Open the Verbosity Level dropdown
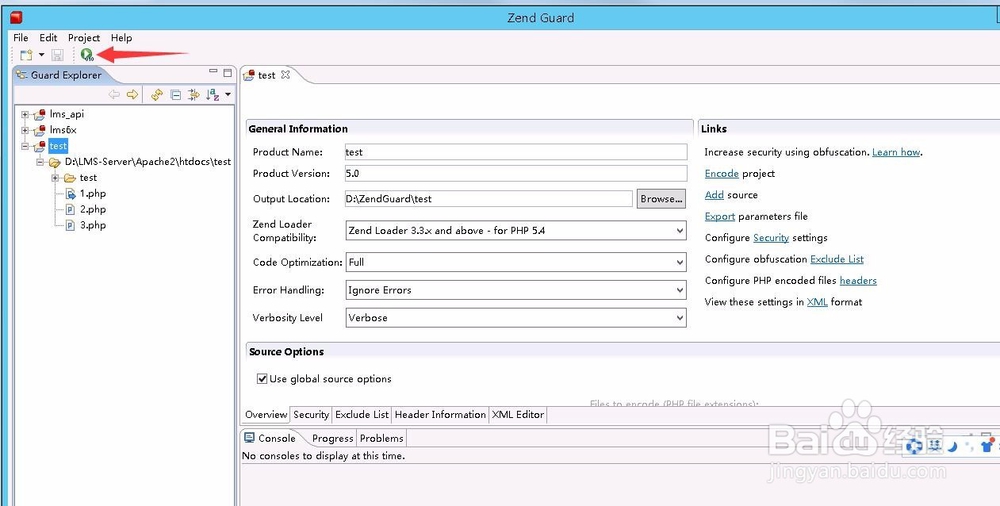This screenshot has height=506, width=1000. pyautogui.click(x=679, y=318)
